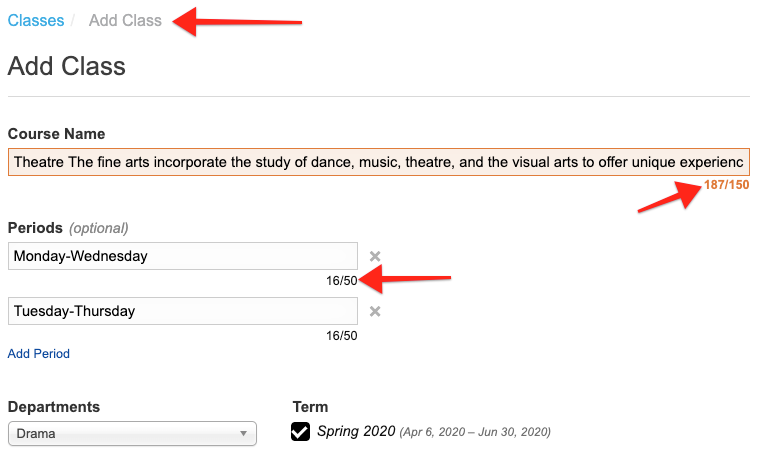757x456 pixels.
Task: Click the Course Name field label
Action: [57, 134]
